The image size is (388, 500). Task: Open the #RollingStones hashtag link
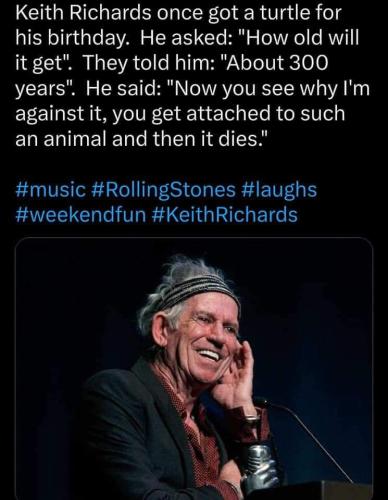163,190
